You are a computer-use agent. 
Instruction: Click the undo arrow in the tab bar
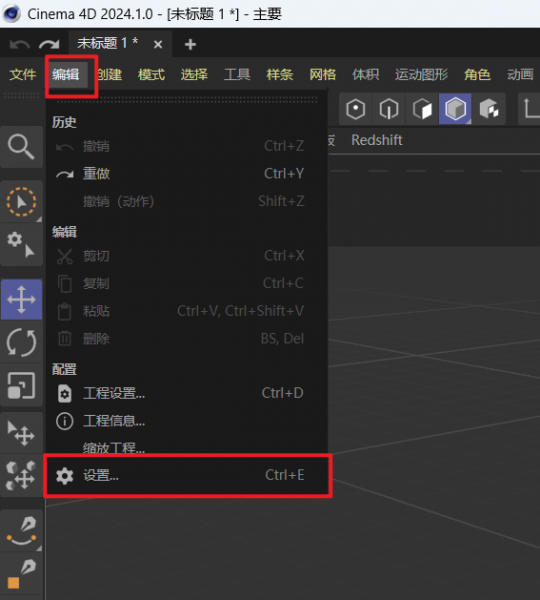tap(20, 44)
